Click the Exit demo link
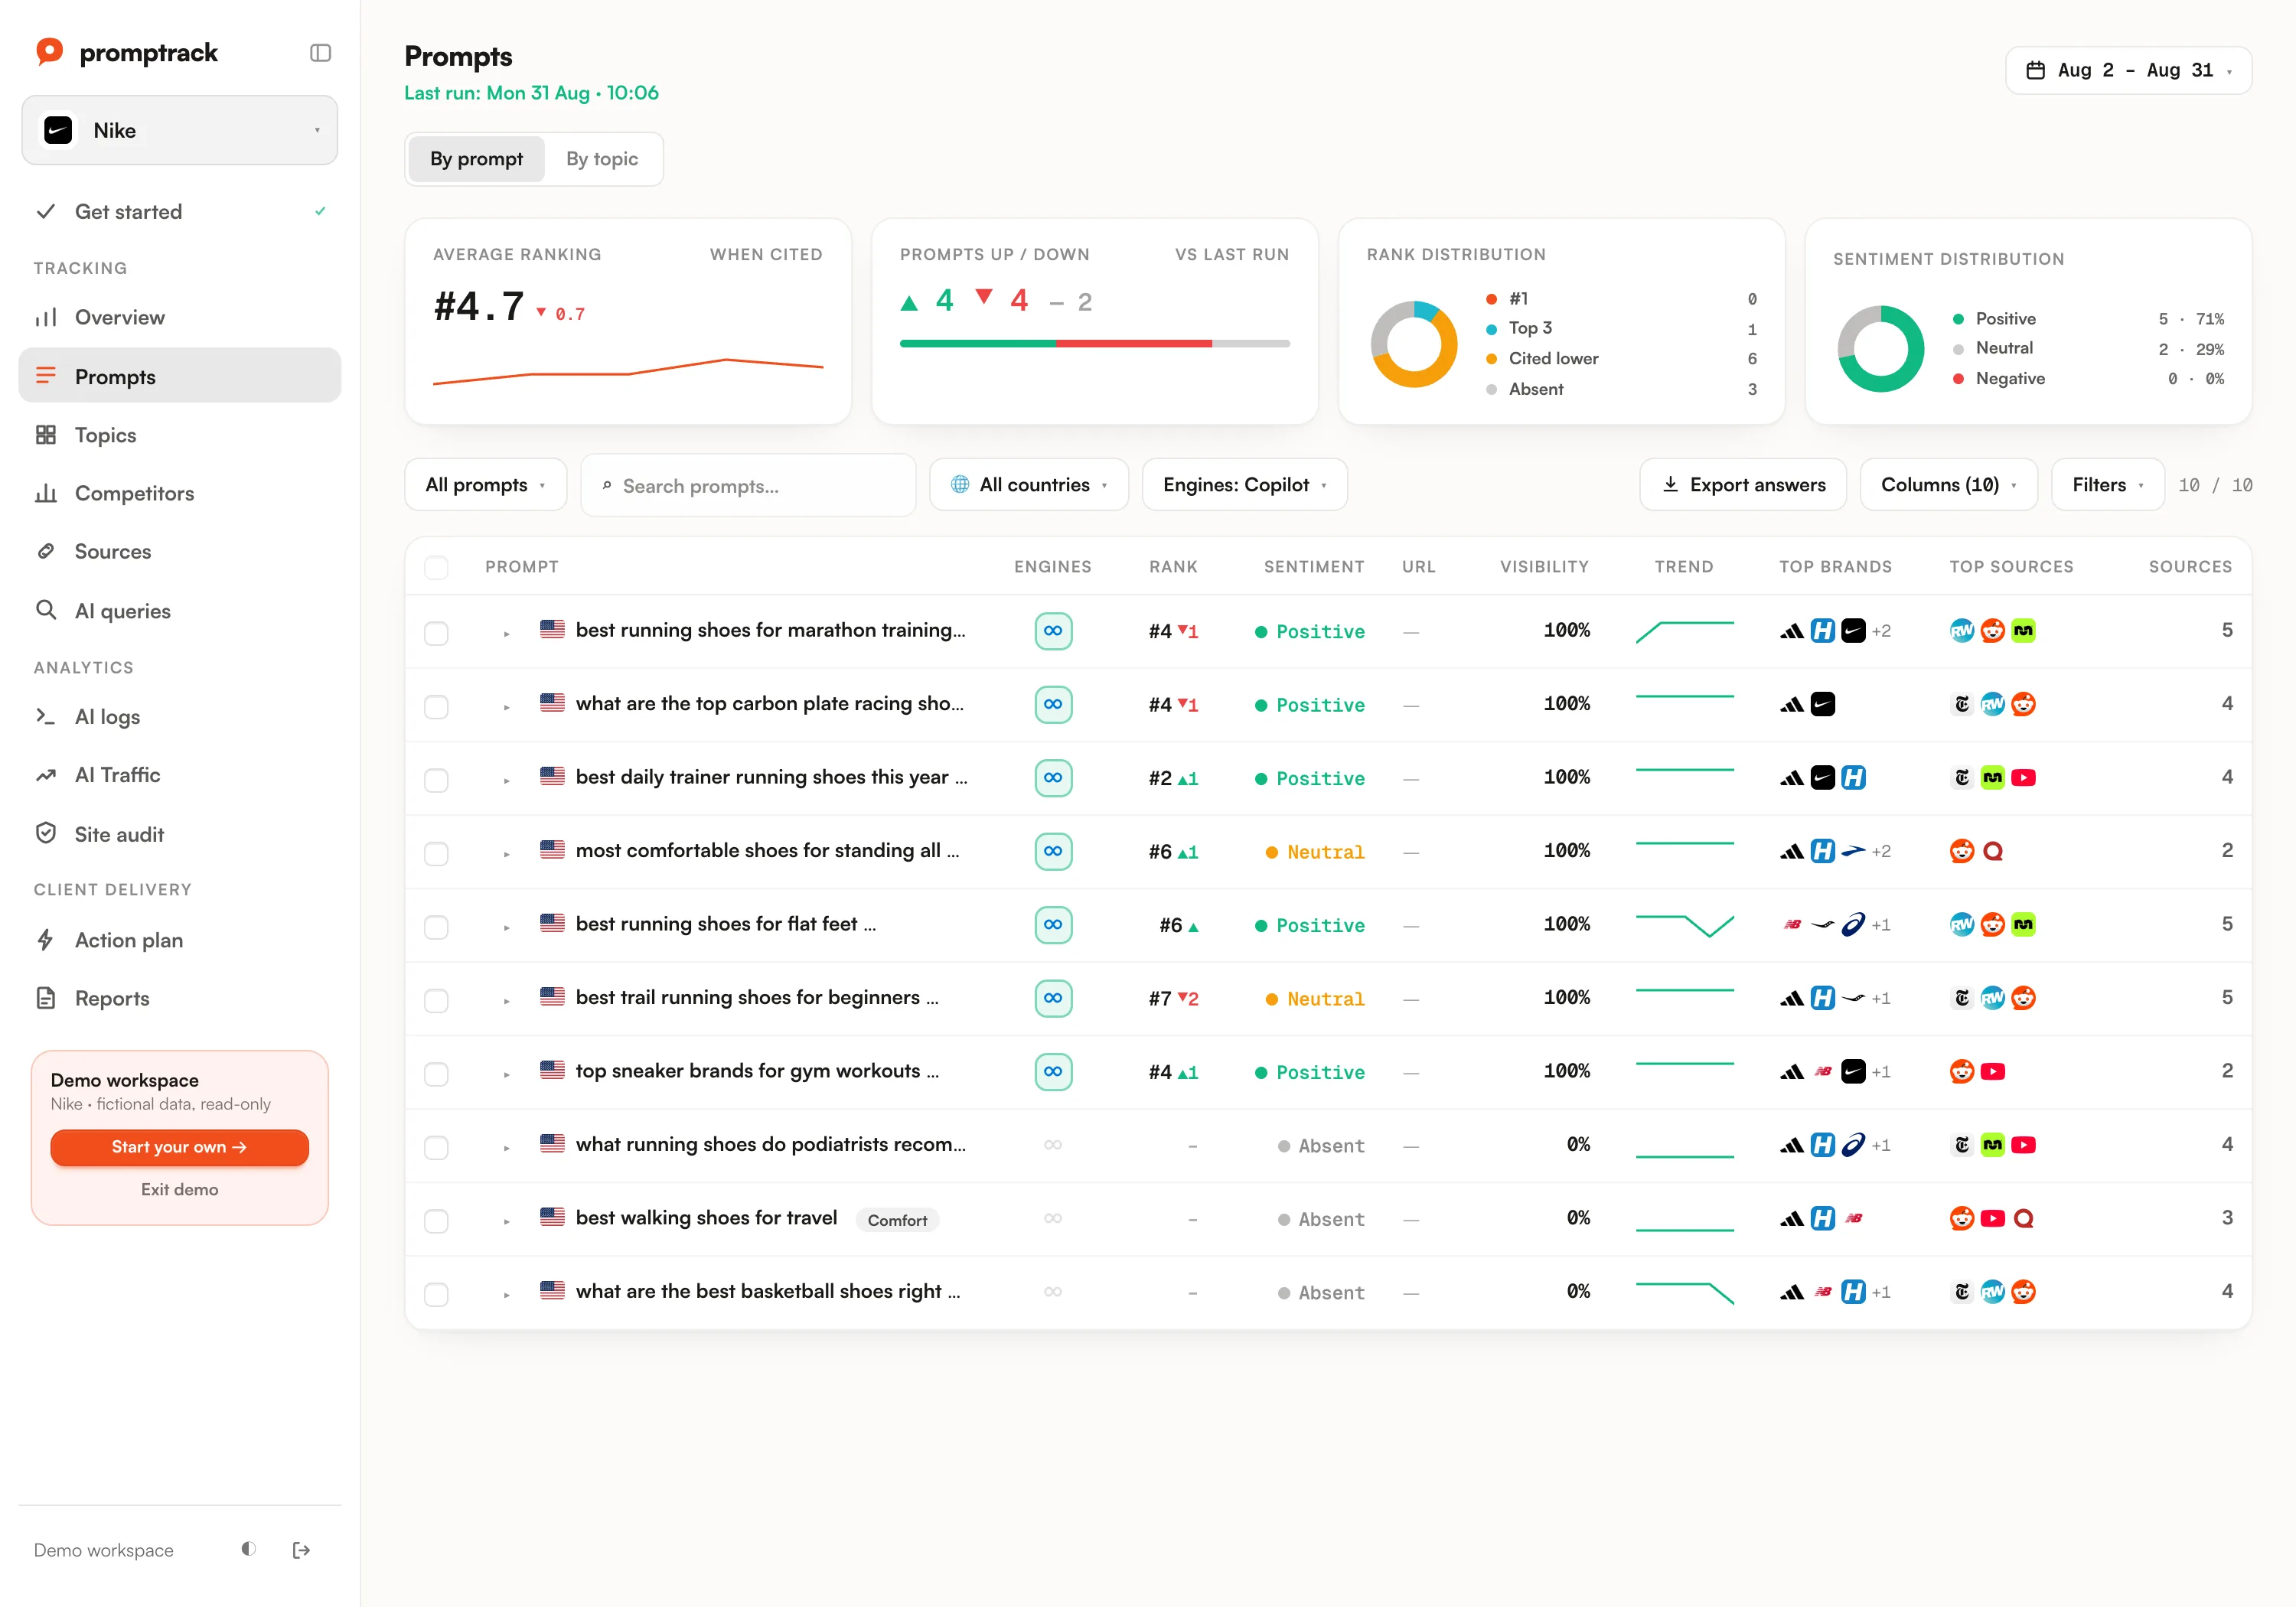The image size is (2296, 1607). click(x=180, y=1189)
